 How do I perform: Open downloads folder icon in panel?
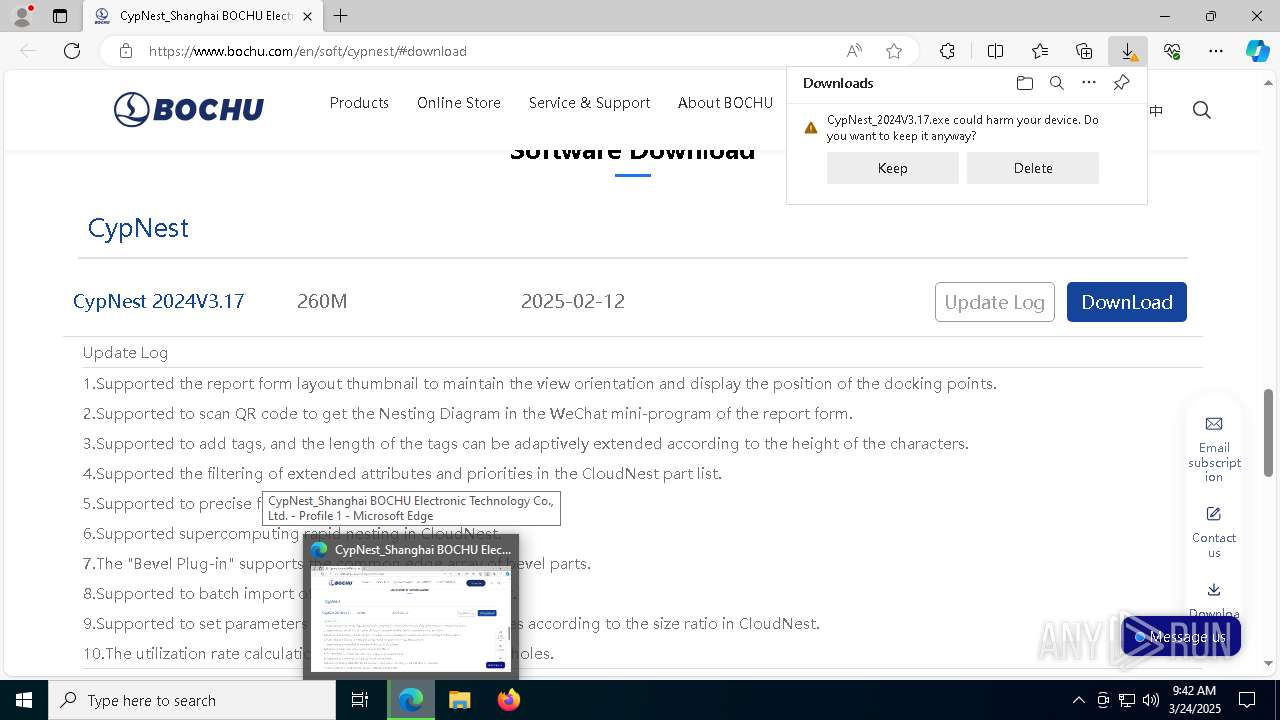(1024, 83)
